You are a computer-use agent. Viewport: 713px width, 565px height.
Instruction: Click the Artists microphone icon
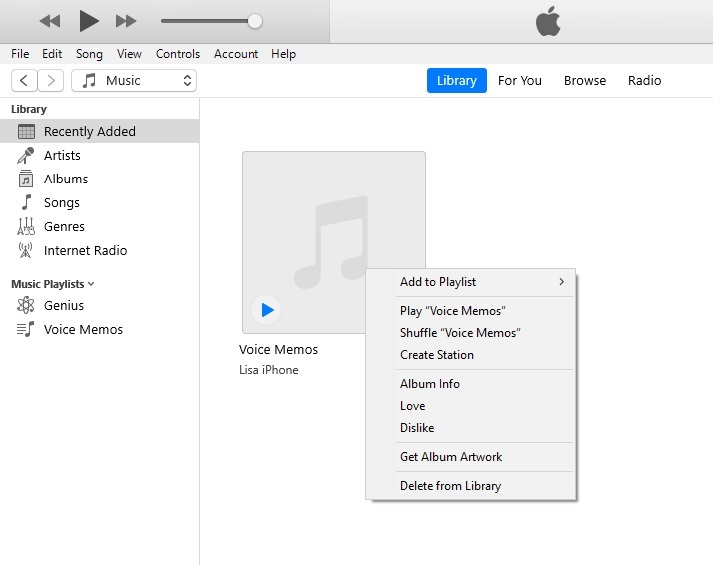click(25, 155)
